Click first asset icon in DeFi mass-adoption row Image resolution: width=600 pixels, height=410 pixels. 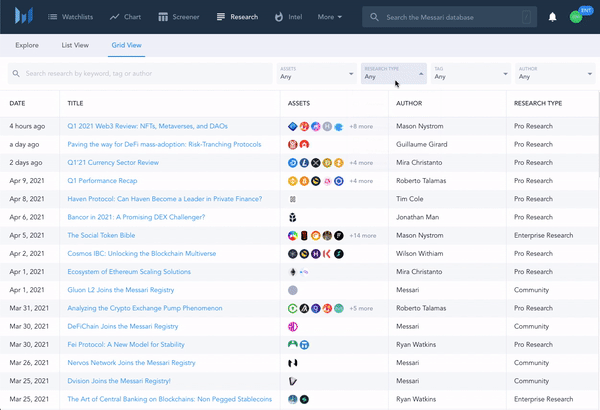293,144
